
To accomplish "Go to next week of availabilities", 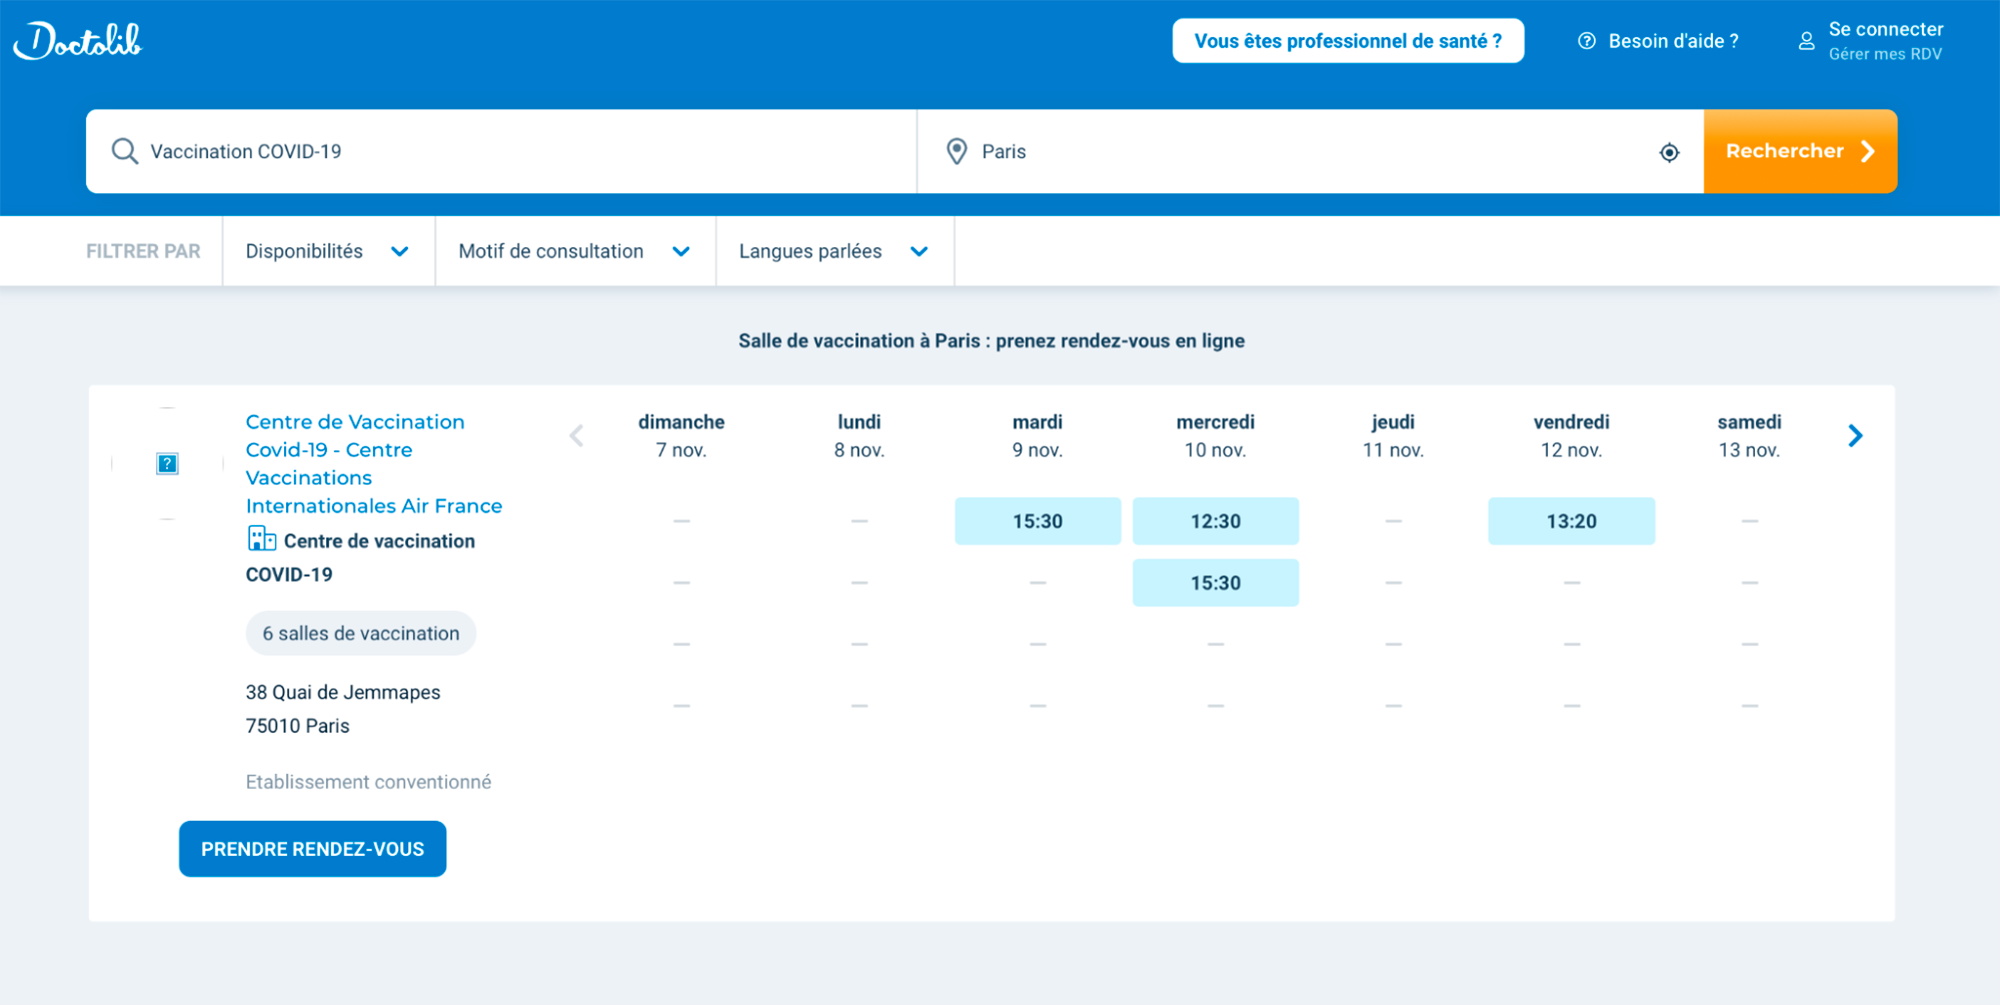I will pos(1855,436).
